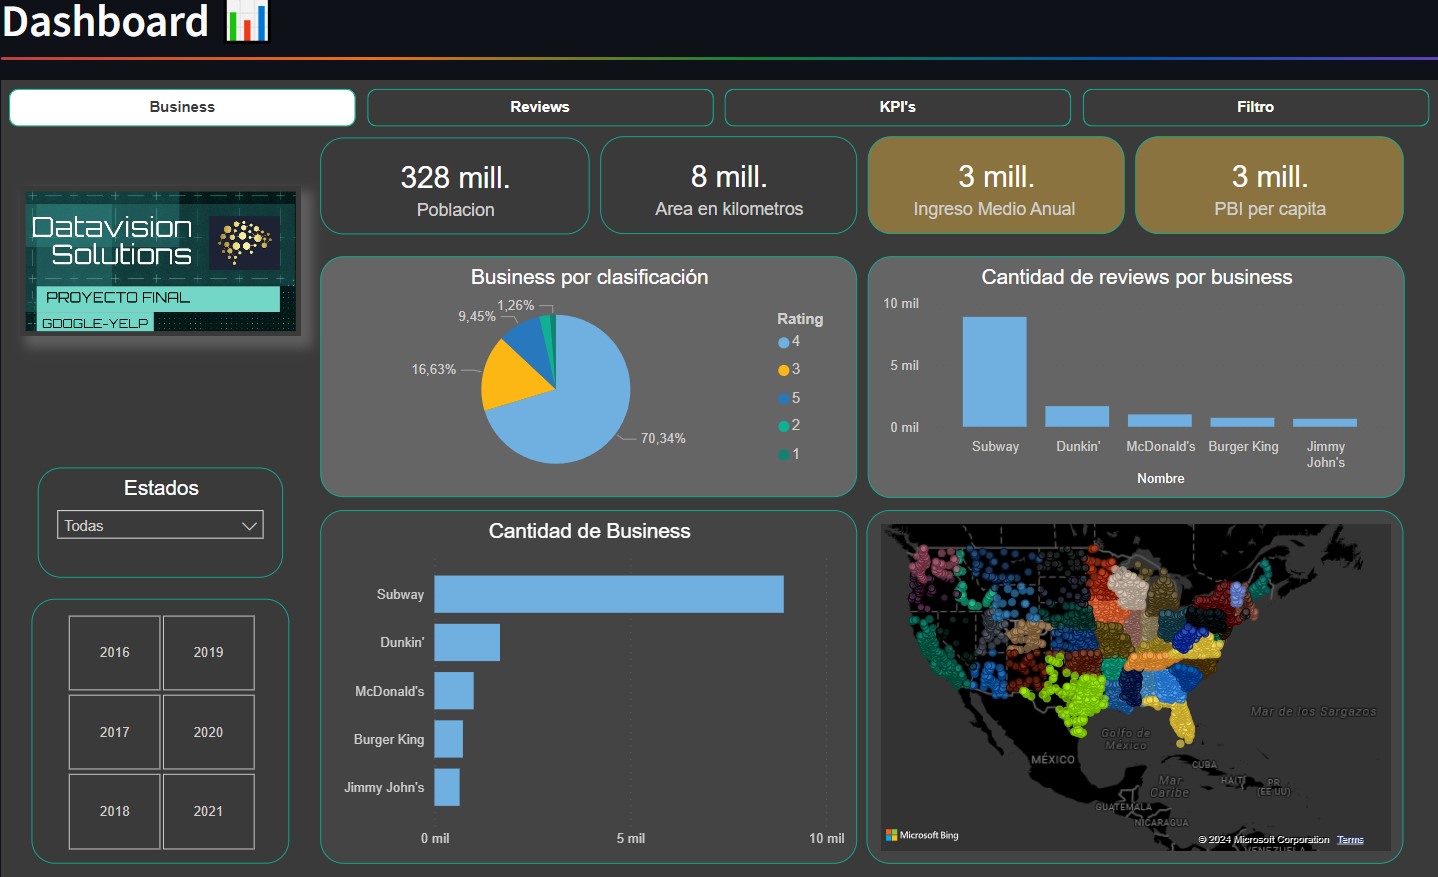This screenshot has width=1438, height=877.
Task: Click the Cantidad de reviews por business title
Action: pyautogui.click(x=1137, y=277)
